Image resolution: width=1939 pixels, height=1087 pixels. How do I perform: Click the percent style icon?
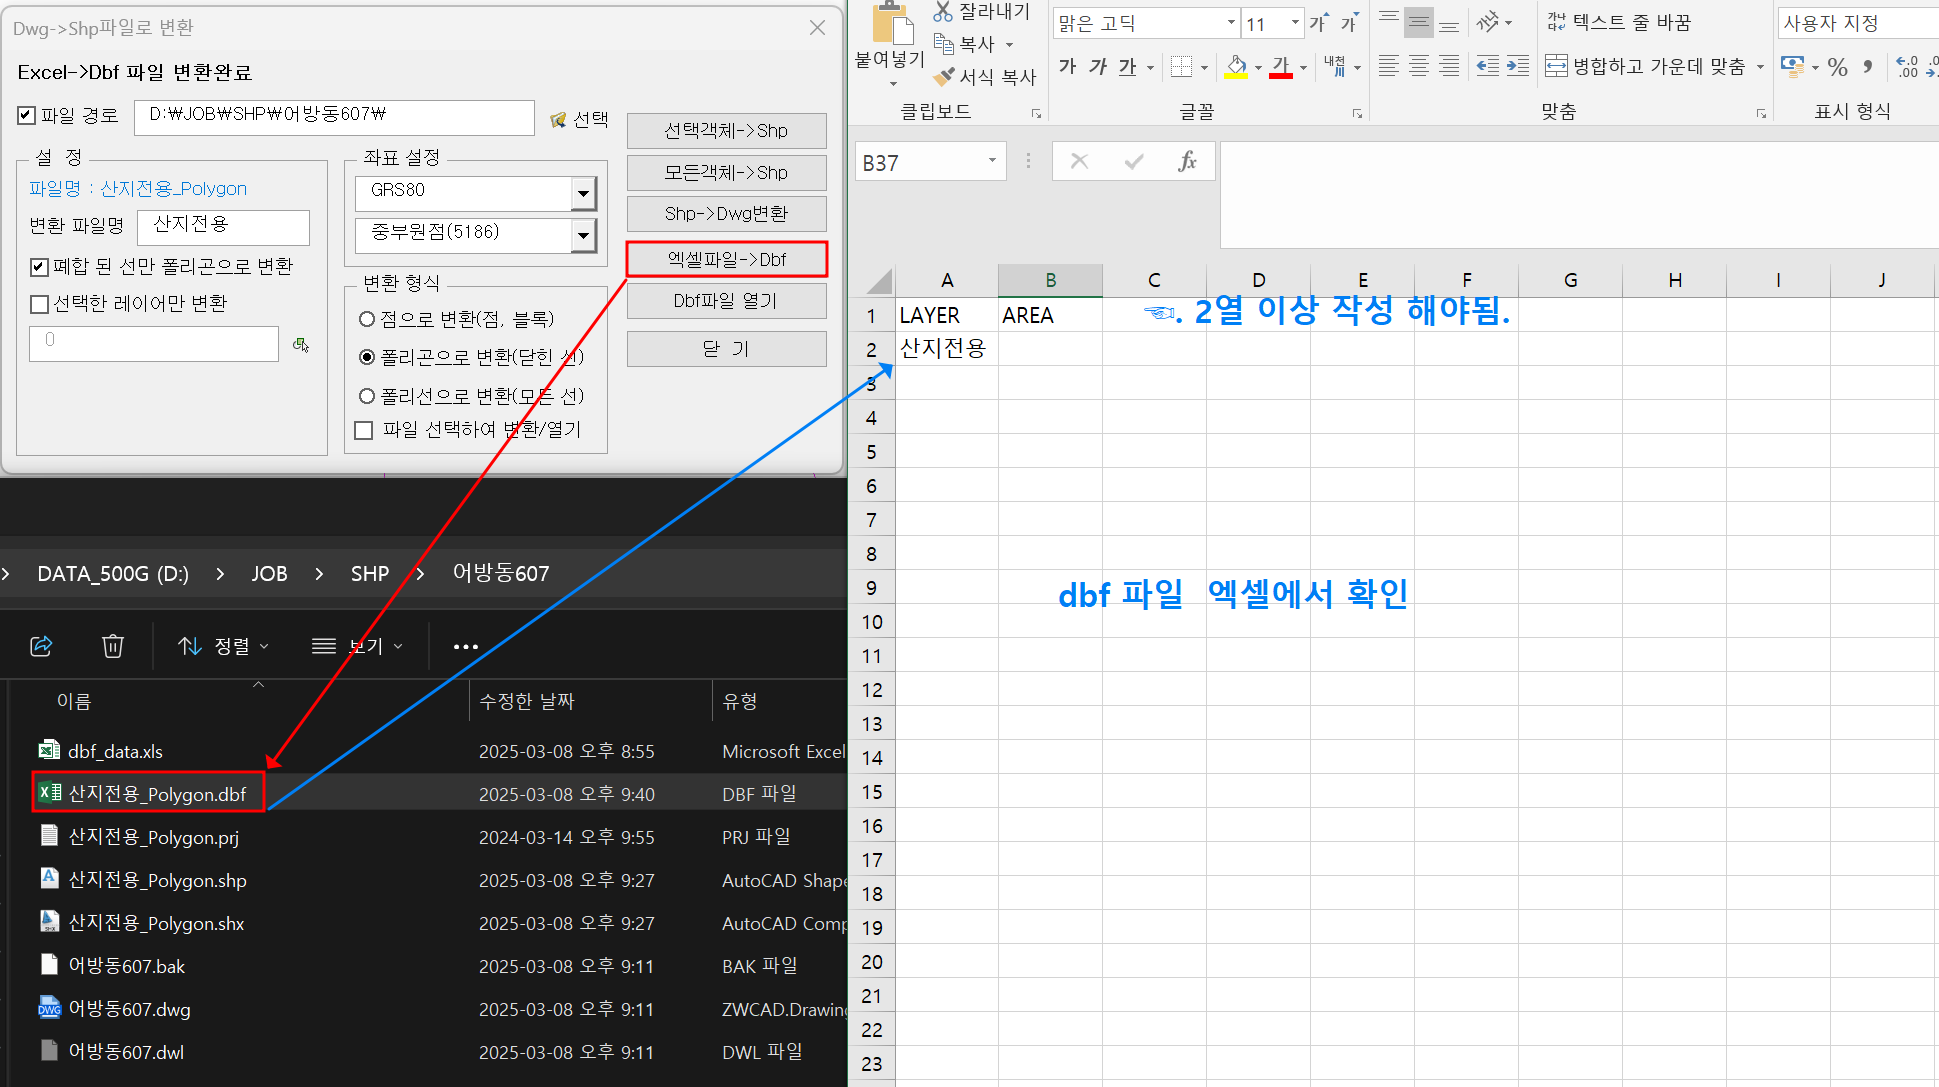point(1837,67)
